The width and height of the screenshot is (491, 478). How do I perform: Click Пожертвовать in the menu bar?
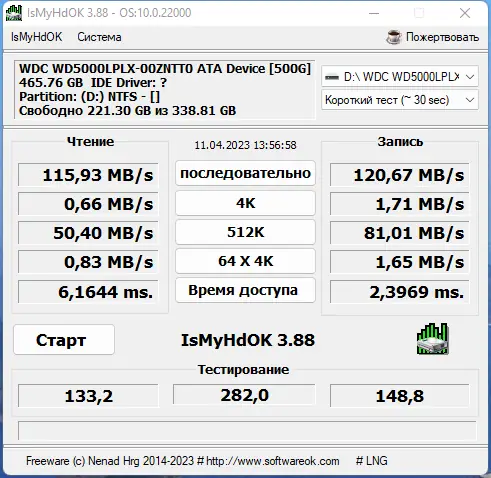(442, 37)
